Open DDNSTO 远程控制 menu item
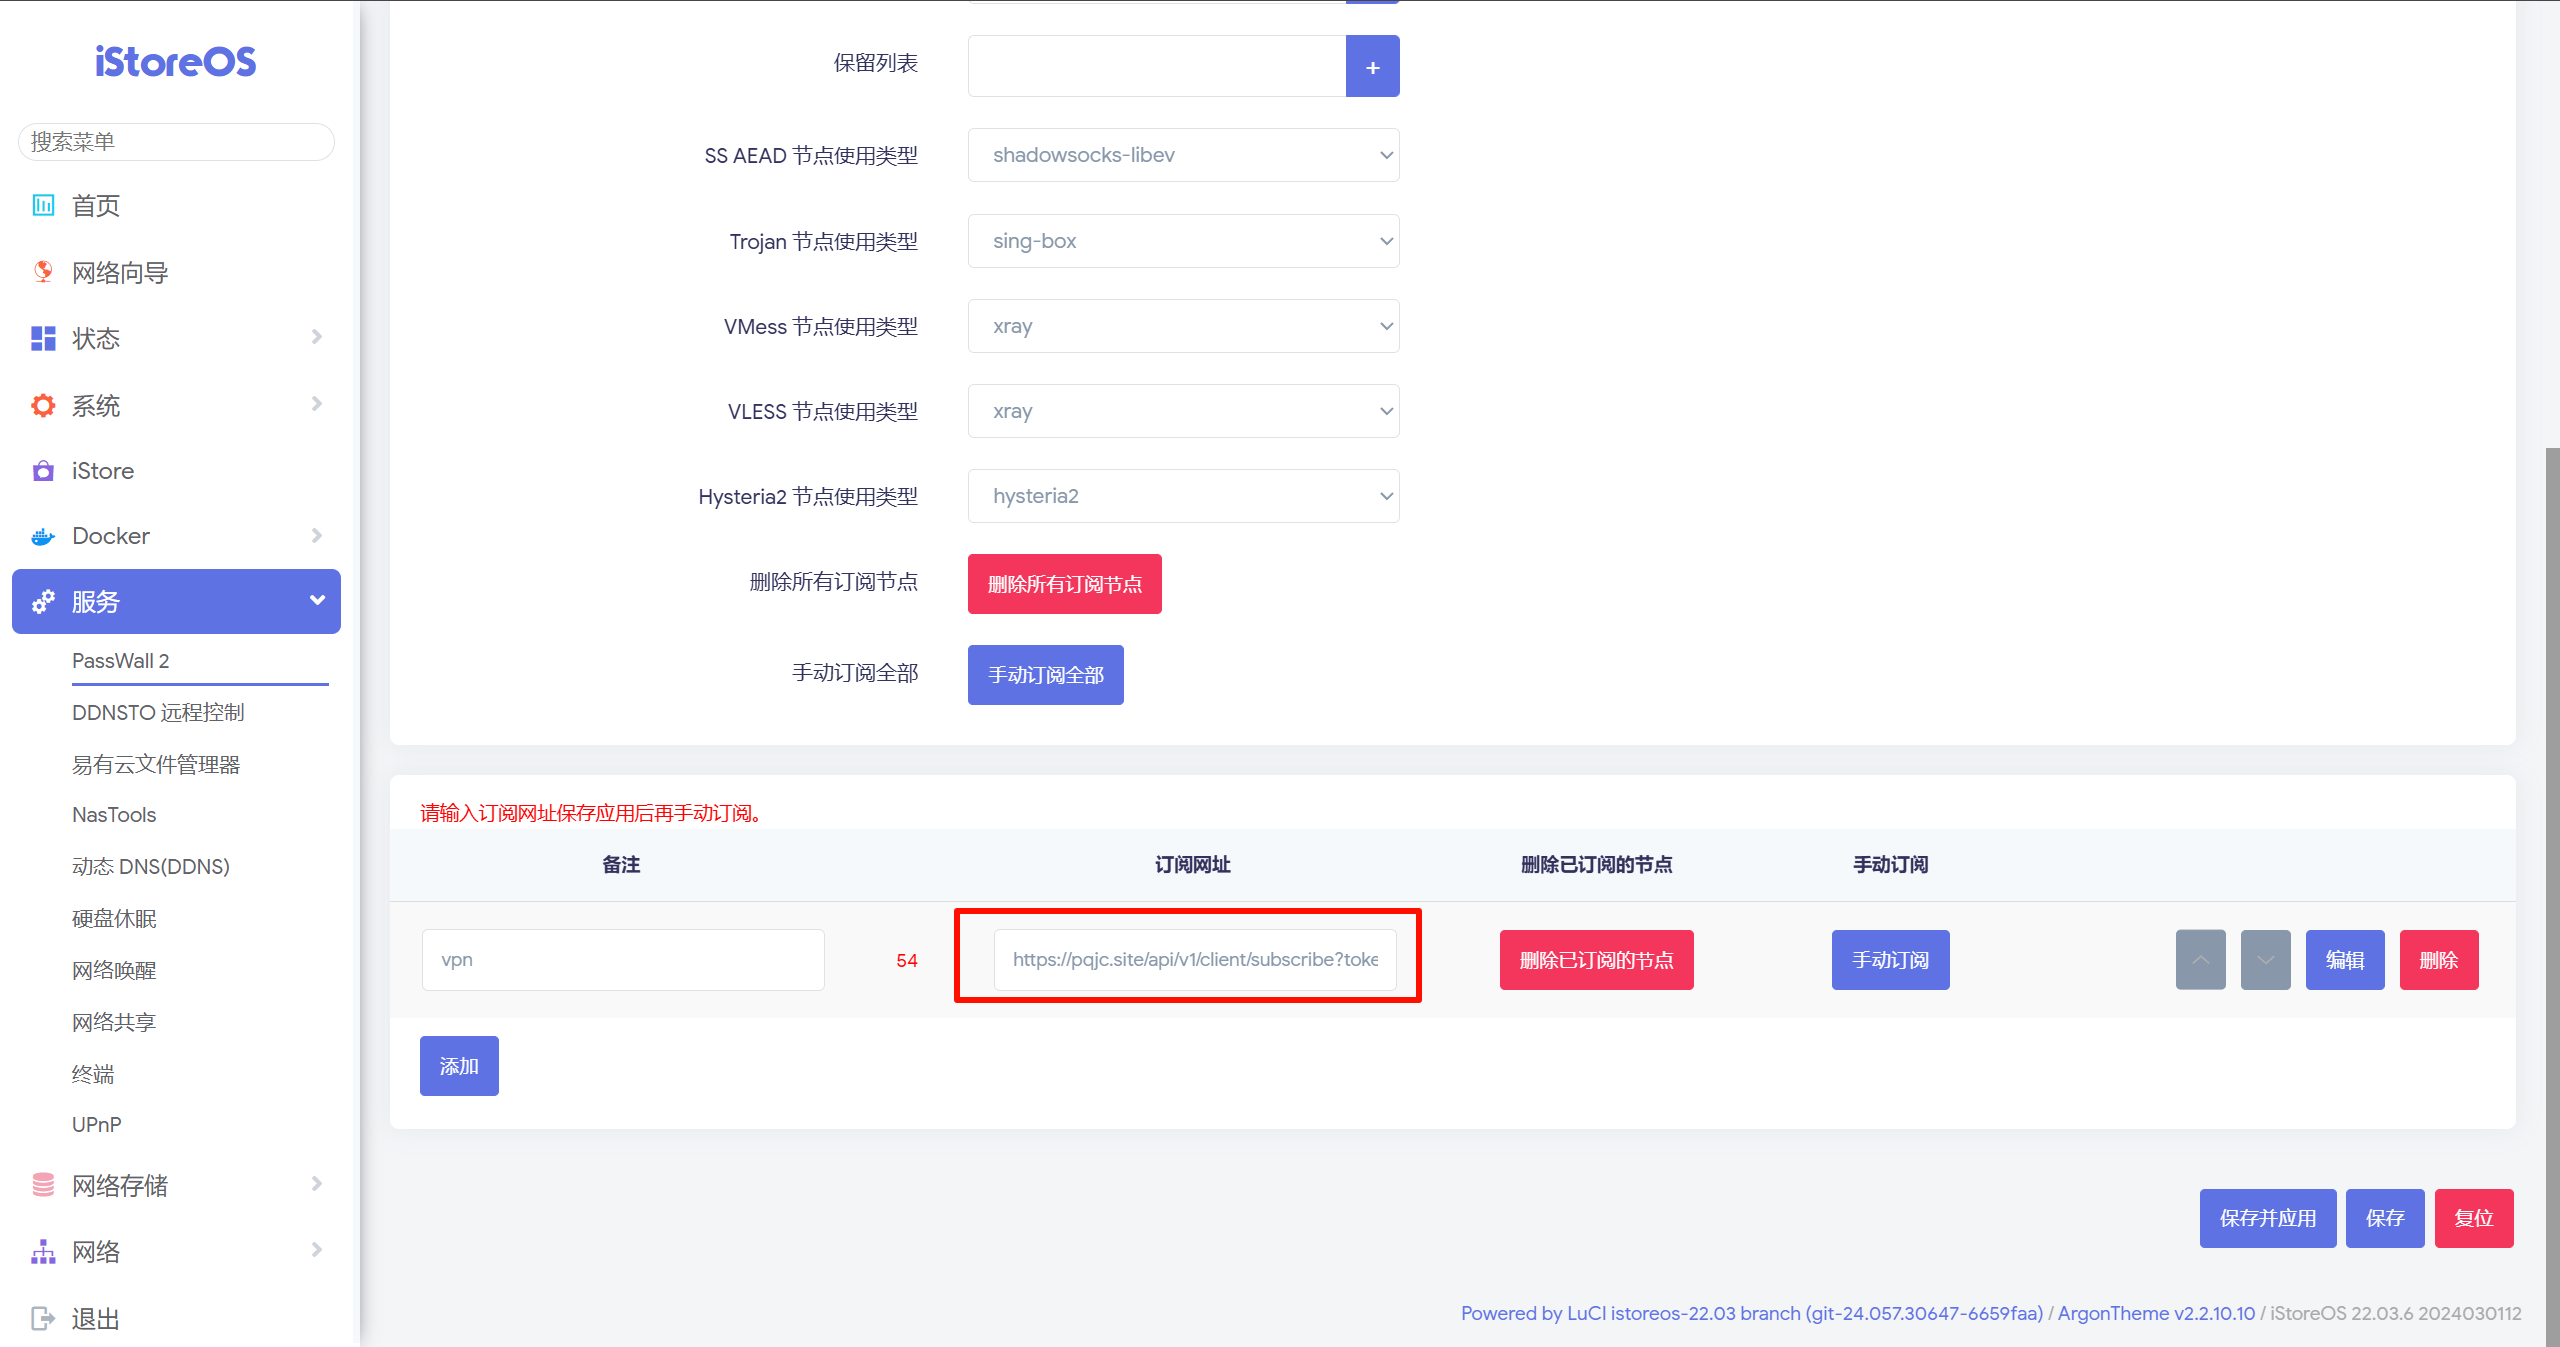The height and width of the screenshot is (1347, 2560). click(x=158, y=712)
